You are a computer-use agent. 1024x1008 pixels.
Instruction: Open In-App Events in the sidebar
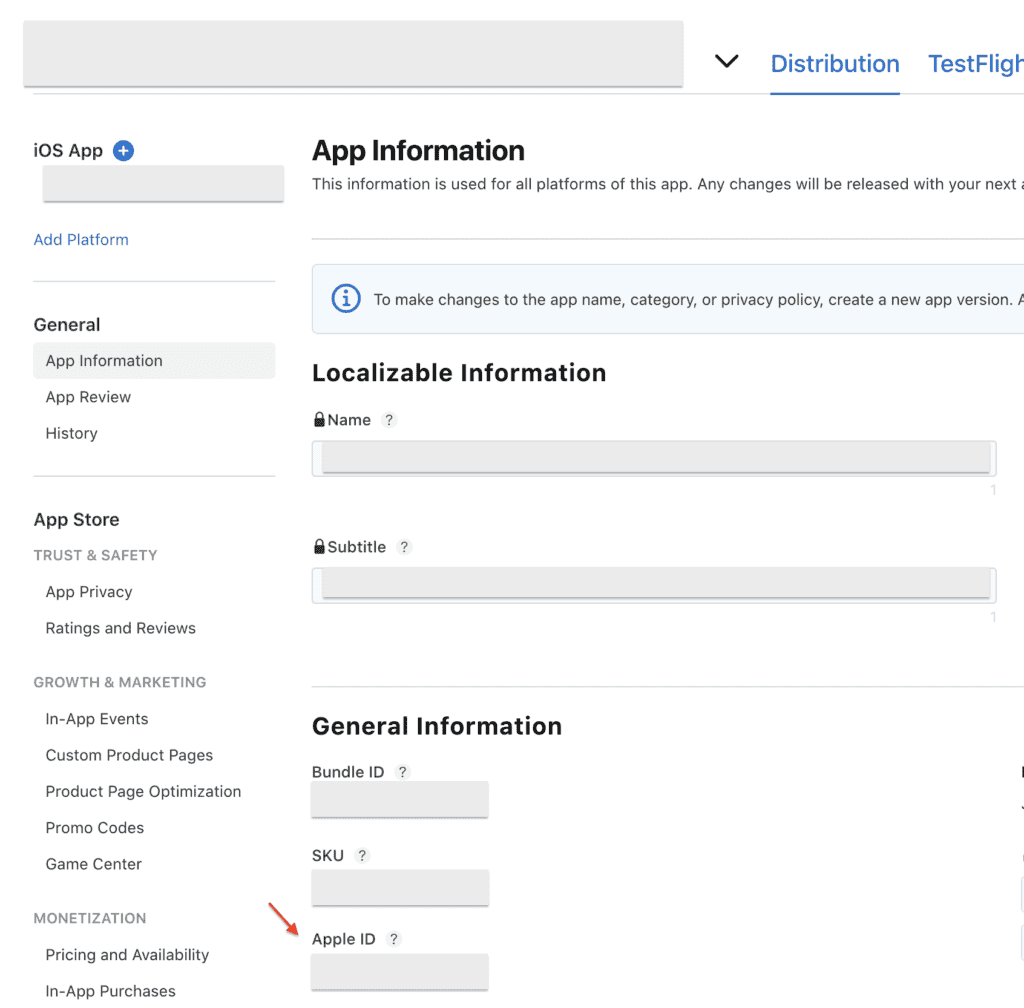coord(97,719)
